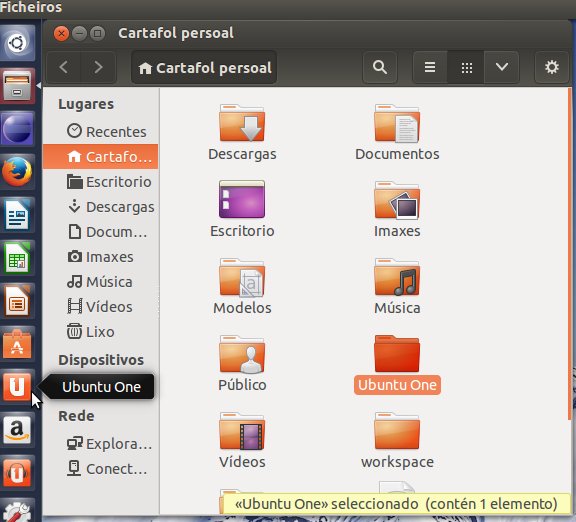Image resolution: width=576 pixels, height=522 pixels.
Task: Open Escritorio in the sidebar
Action: click(101, 181)
